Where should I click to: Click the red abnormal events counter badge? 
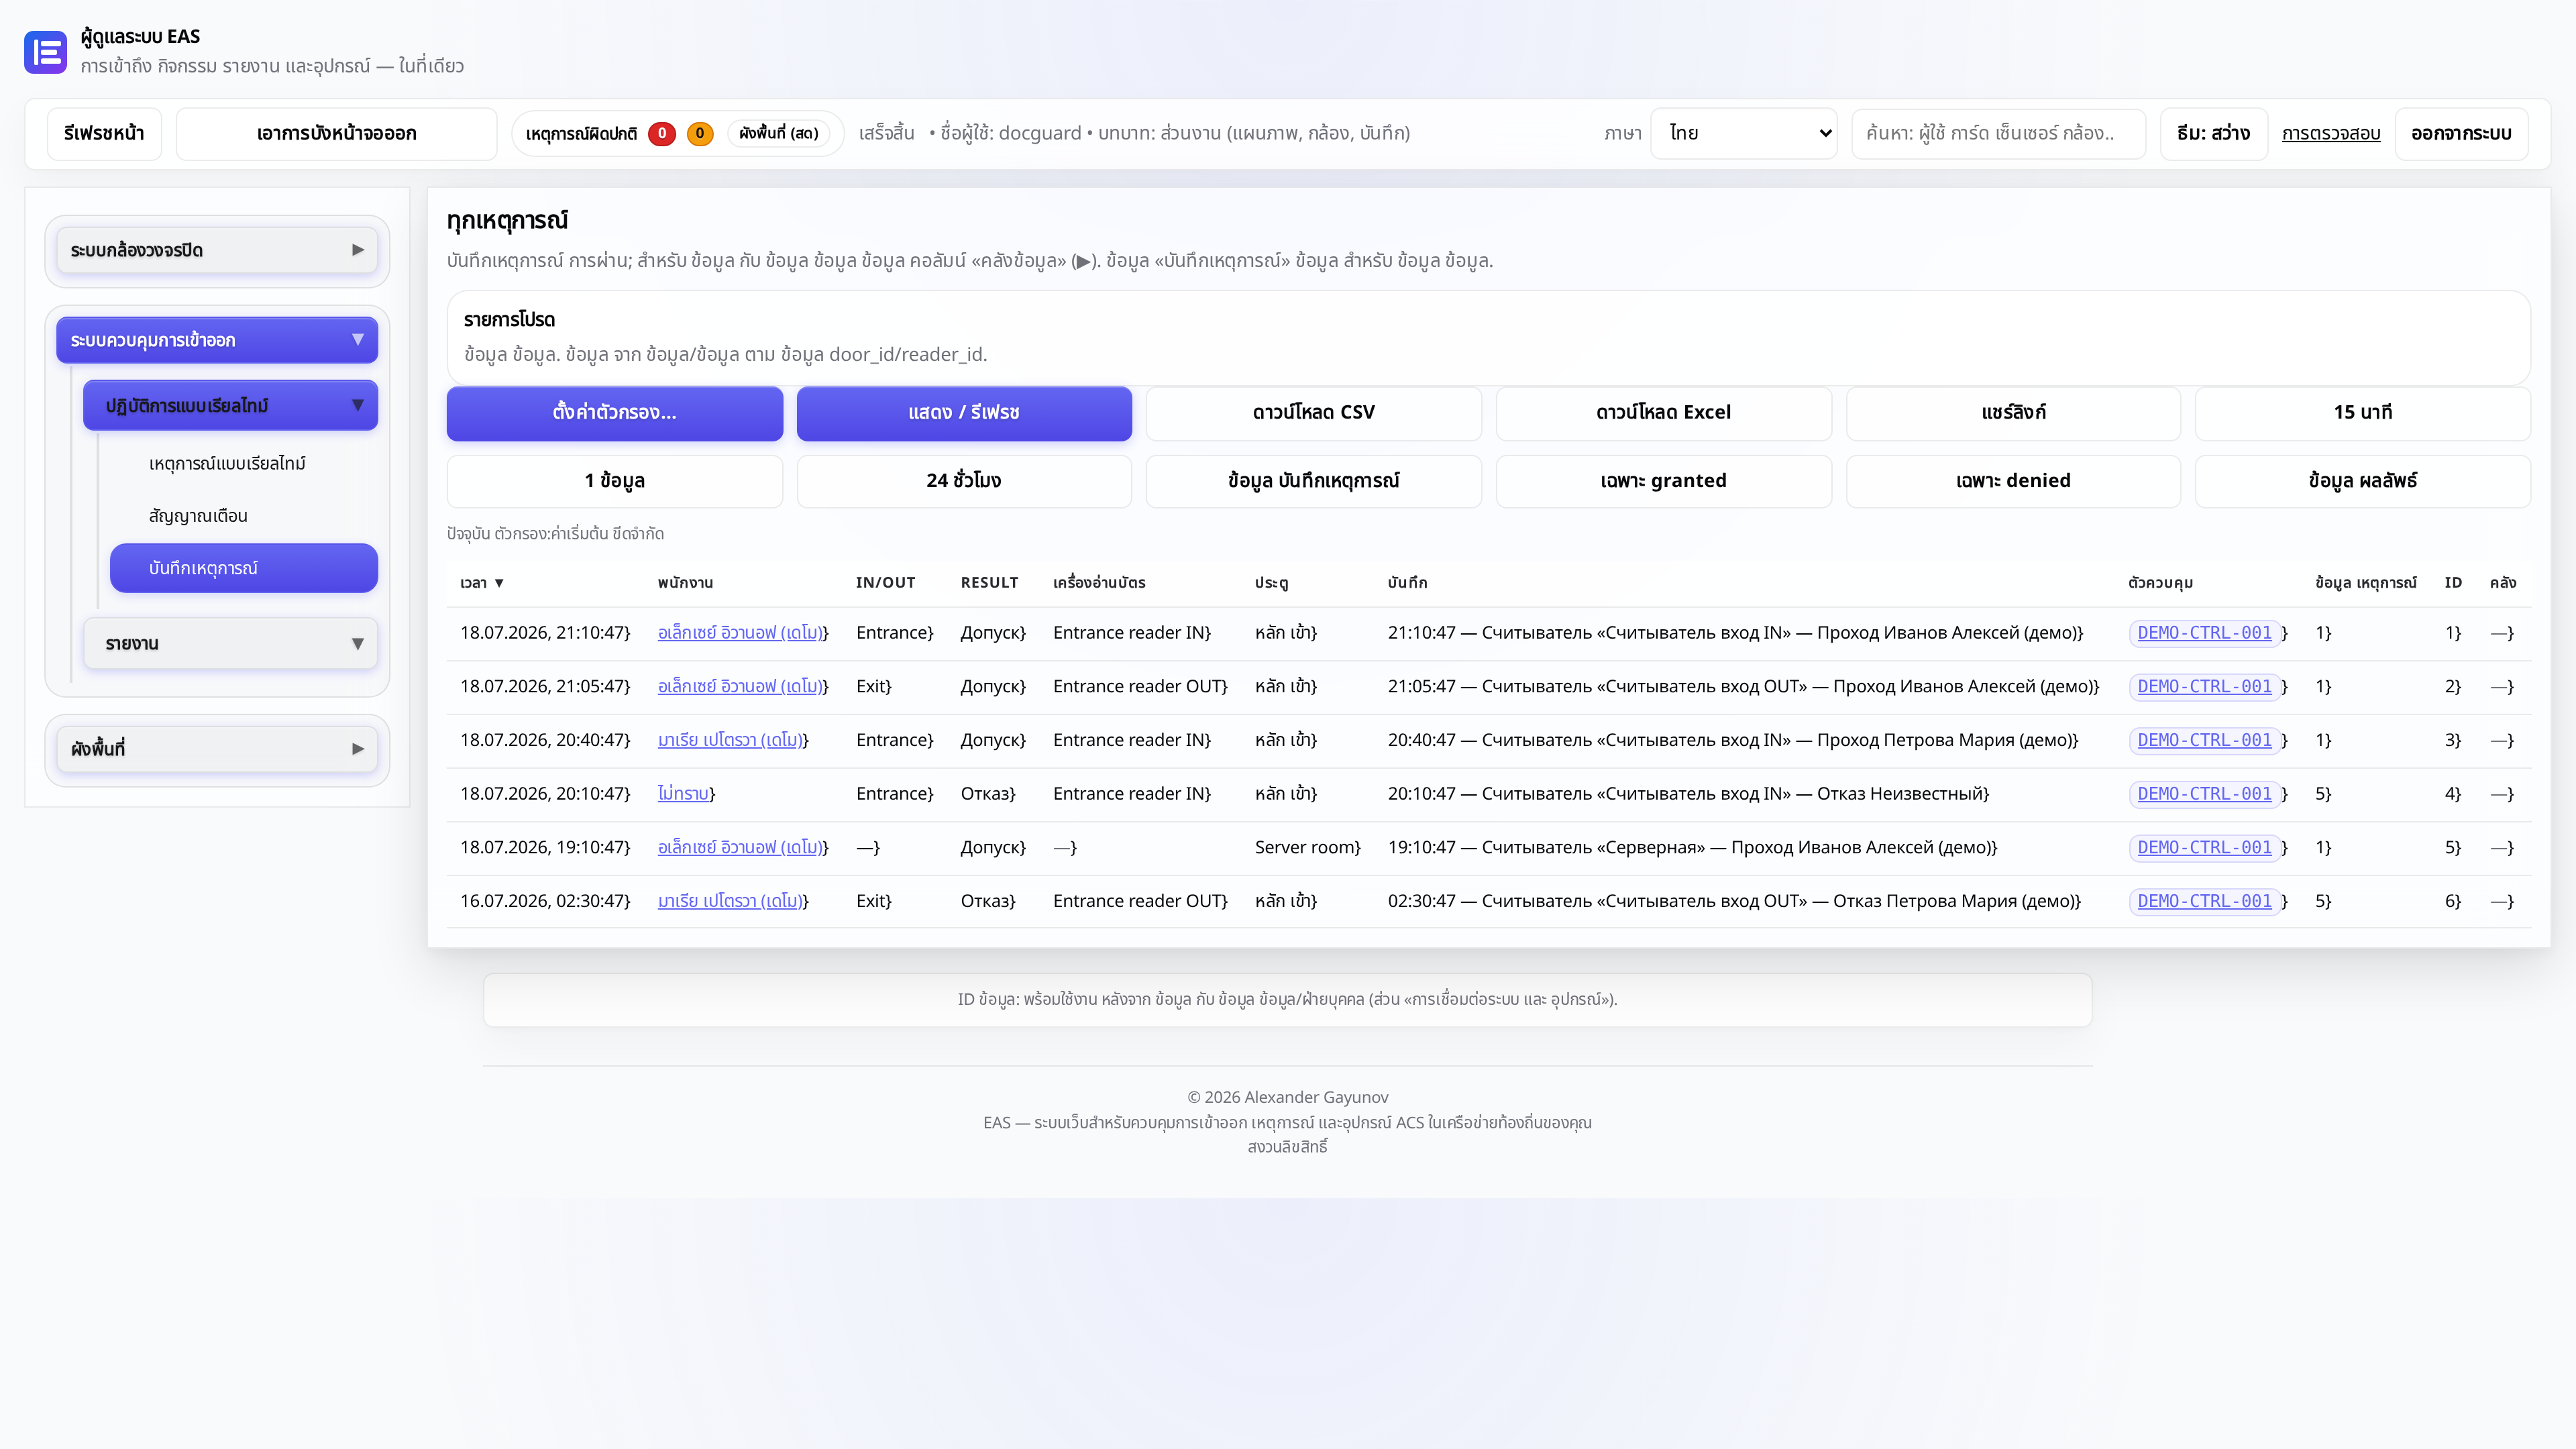click(661, 133)
